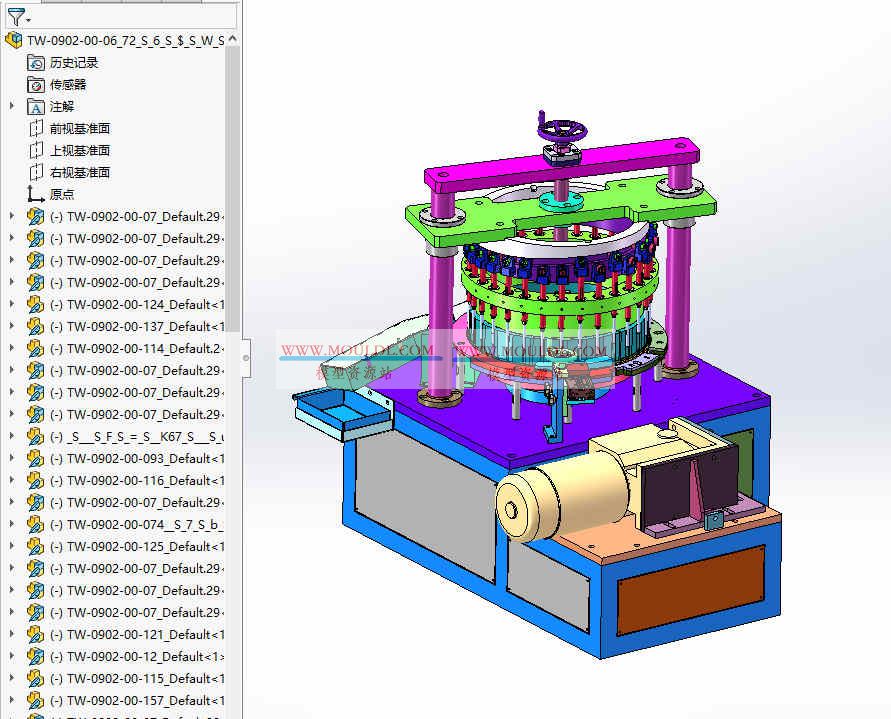Click the top-level assembly icon for TW-0902-00-06
This screenshot has width=891, height=719.
click(x=14, y=40)
